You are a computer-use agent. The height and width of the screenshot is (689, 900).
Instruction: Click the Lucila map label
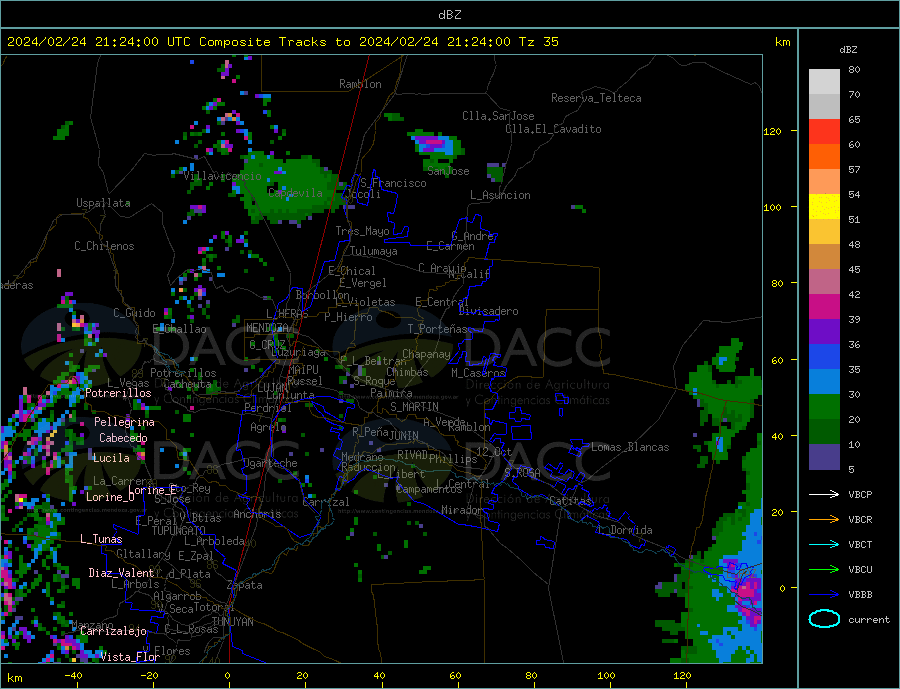[x=111, y=458]
